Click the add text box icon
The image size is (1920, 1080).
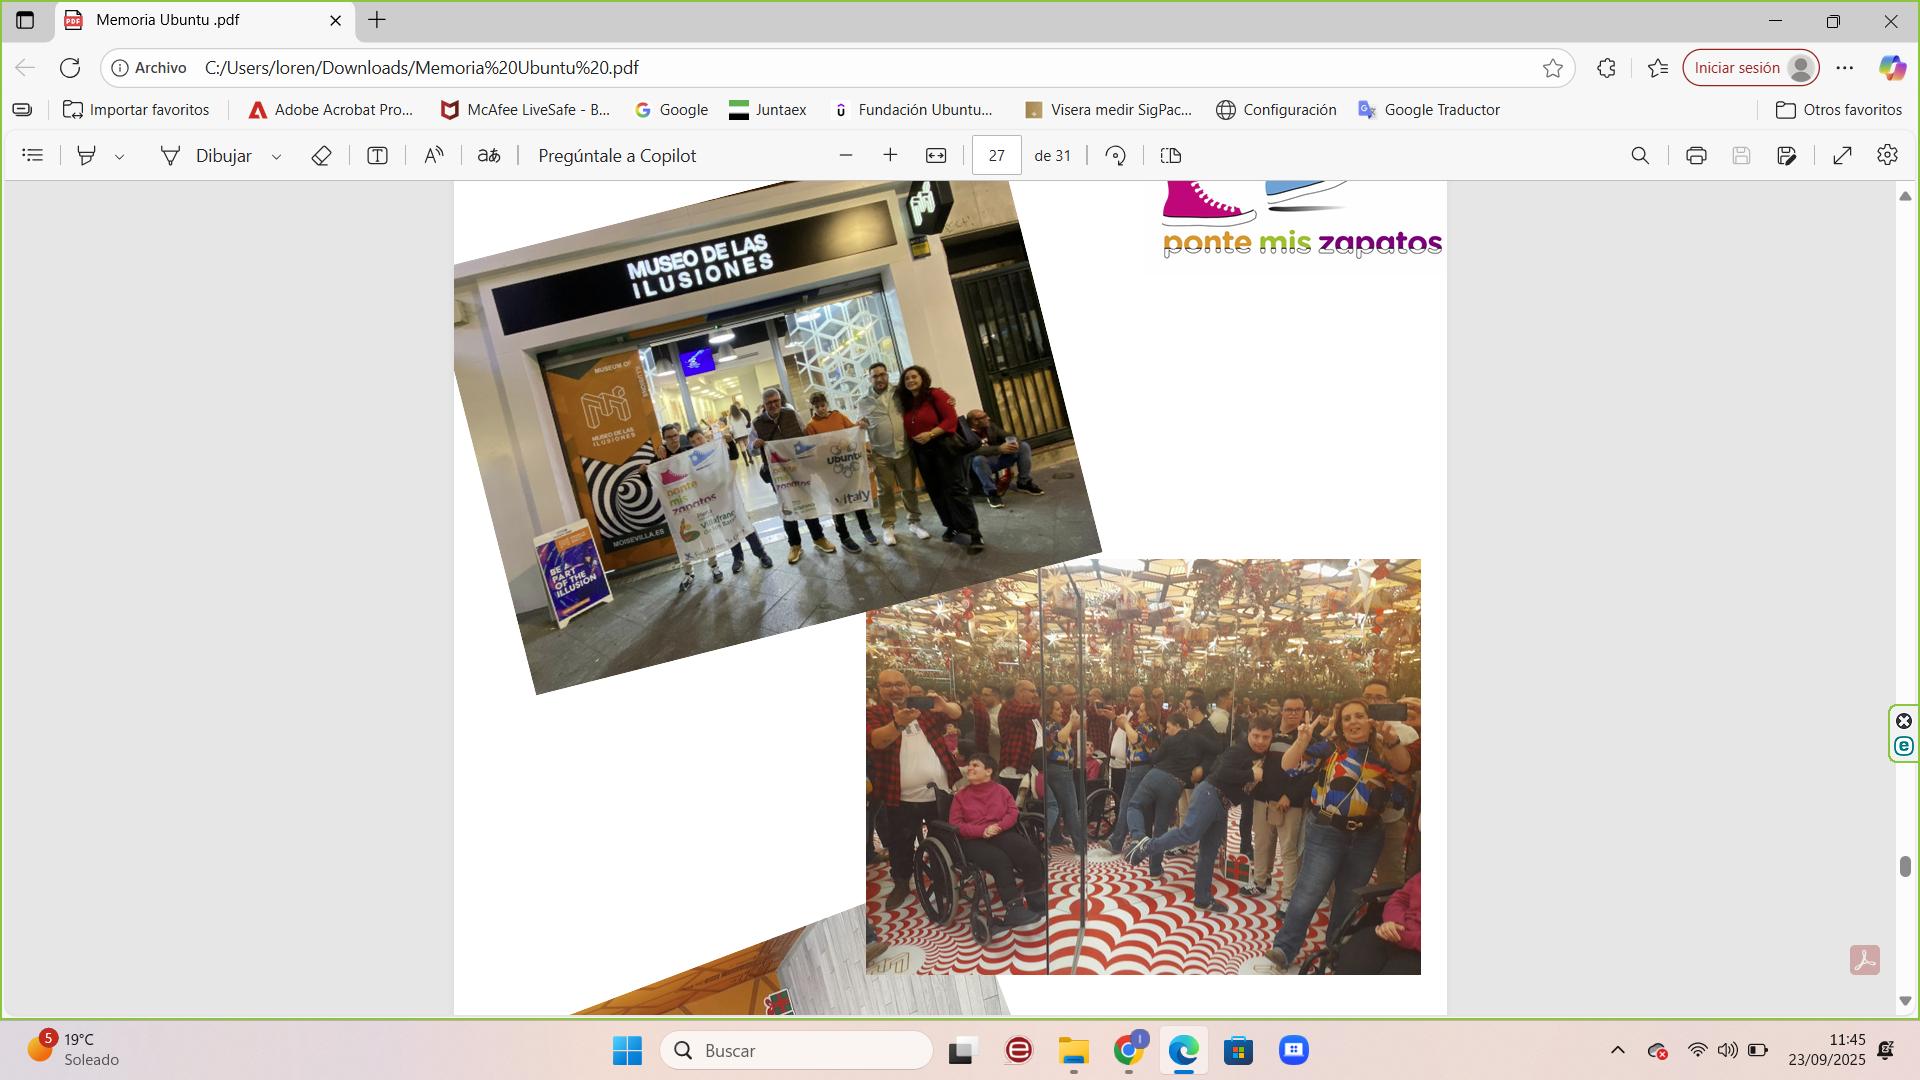point(377,156)
